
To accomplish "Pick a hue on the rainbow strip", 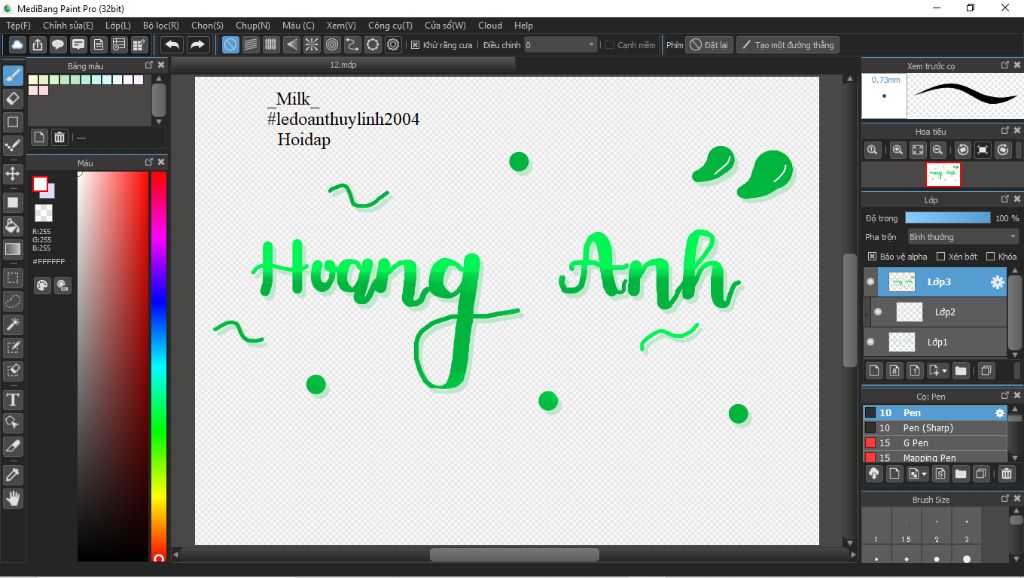I will tap(158, 366).
